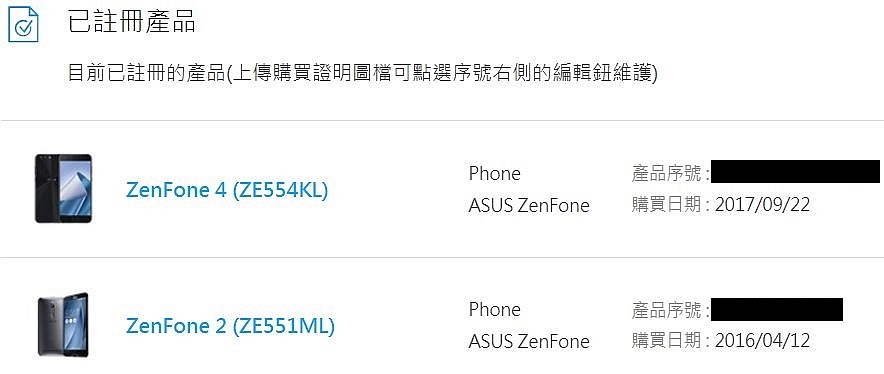Click the ZenFone 2 購買日期 label
Image resolution: width=884 pixels, height=374 pixels.
click(x=666, y=341)
